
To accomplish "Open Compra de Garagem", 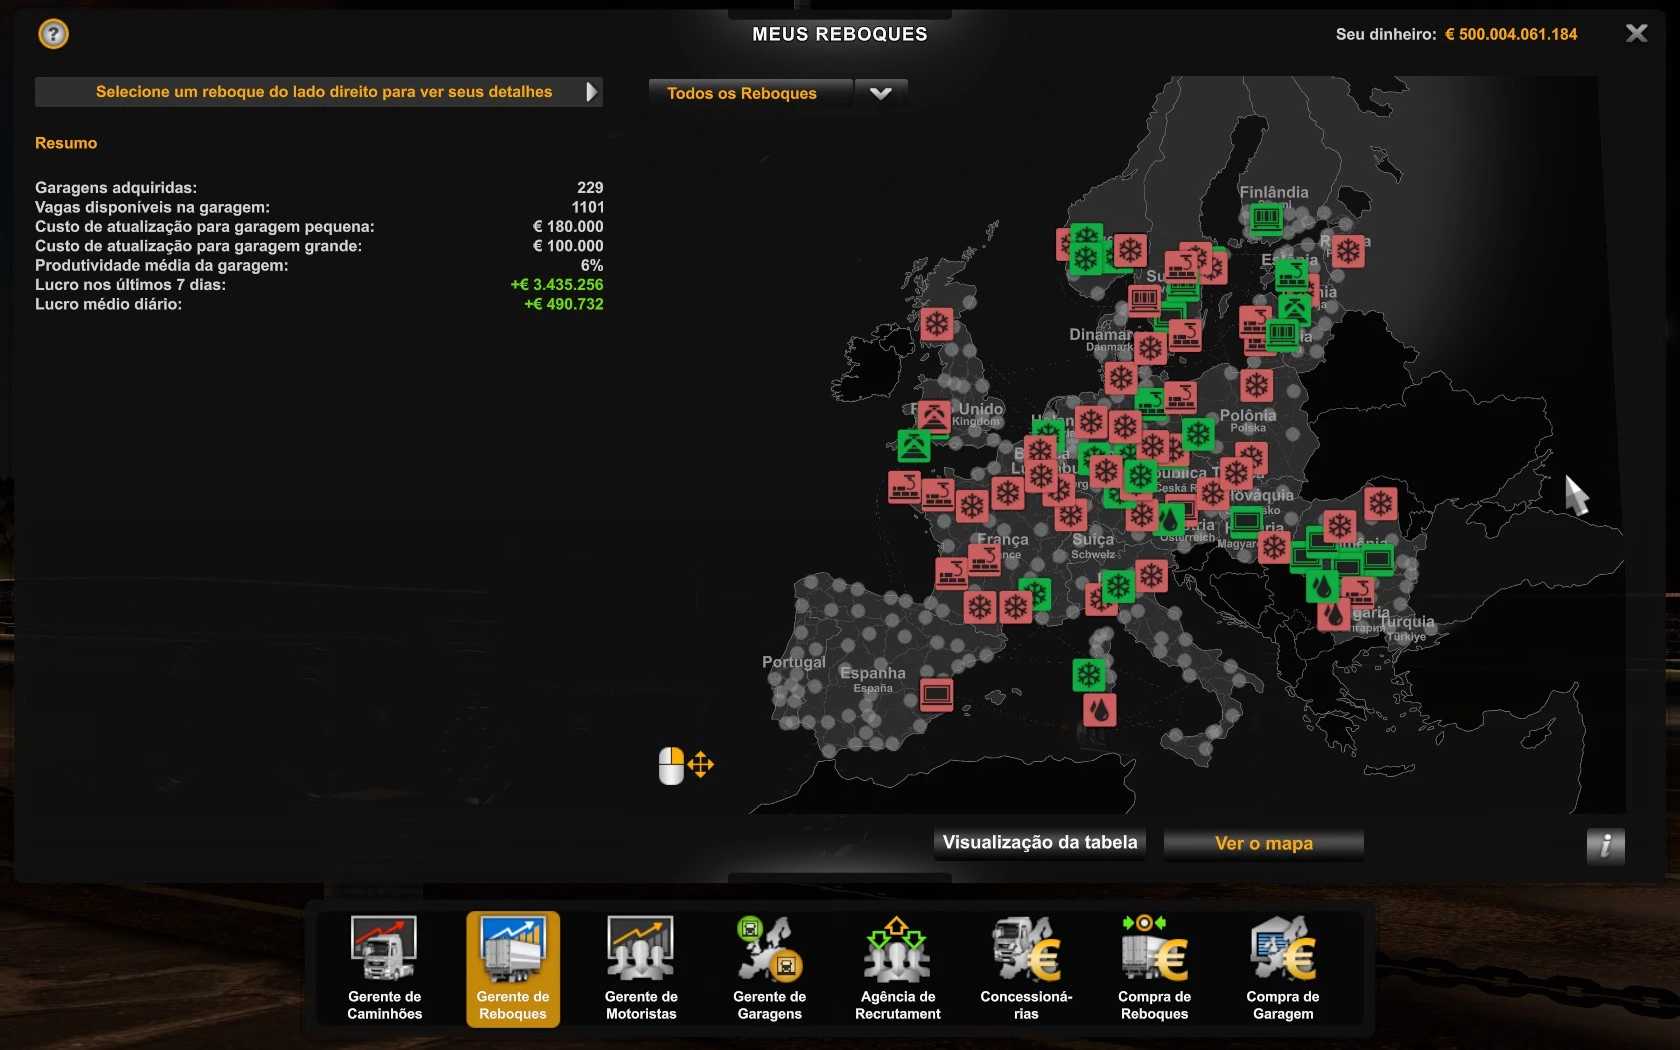I will (x=1282, y=968).
